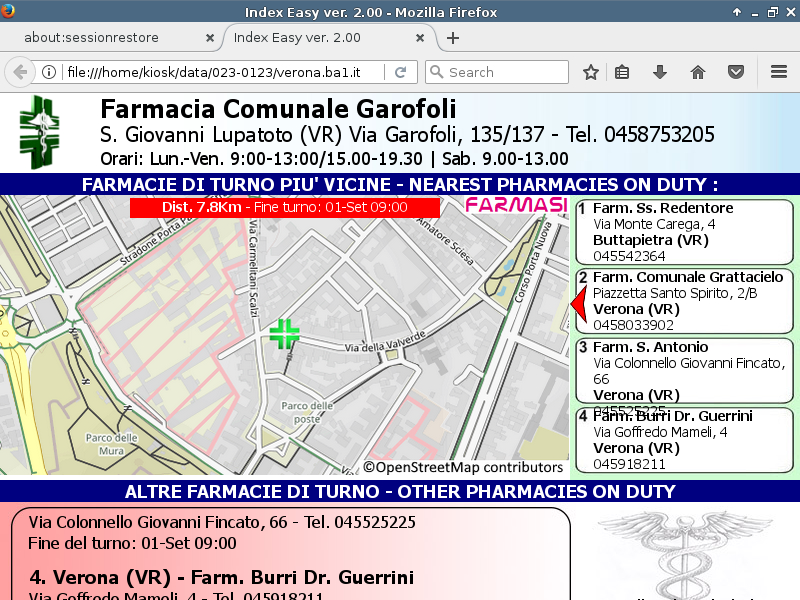
Task: Open the Pocket save icon
Action: [736, 72]
